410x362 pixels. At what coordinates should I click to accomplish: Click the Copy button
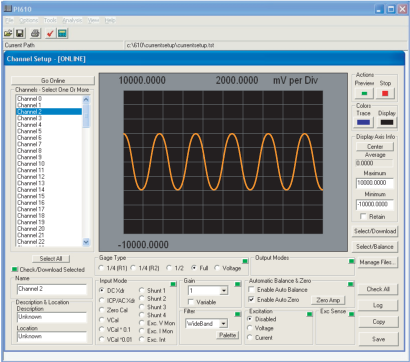378,322
